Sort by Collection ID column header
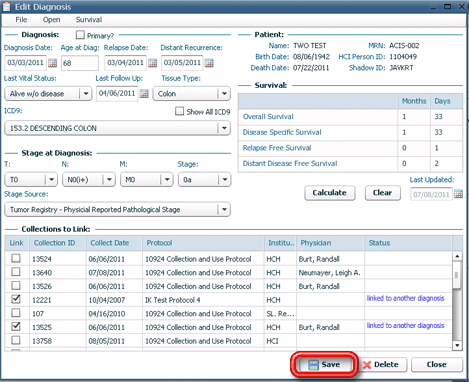 point(58,243)
